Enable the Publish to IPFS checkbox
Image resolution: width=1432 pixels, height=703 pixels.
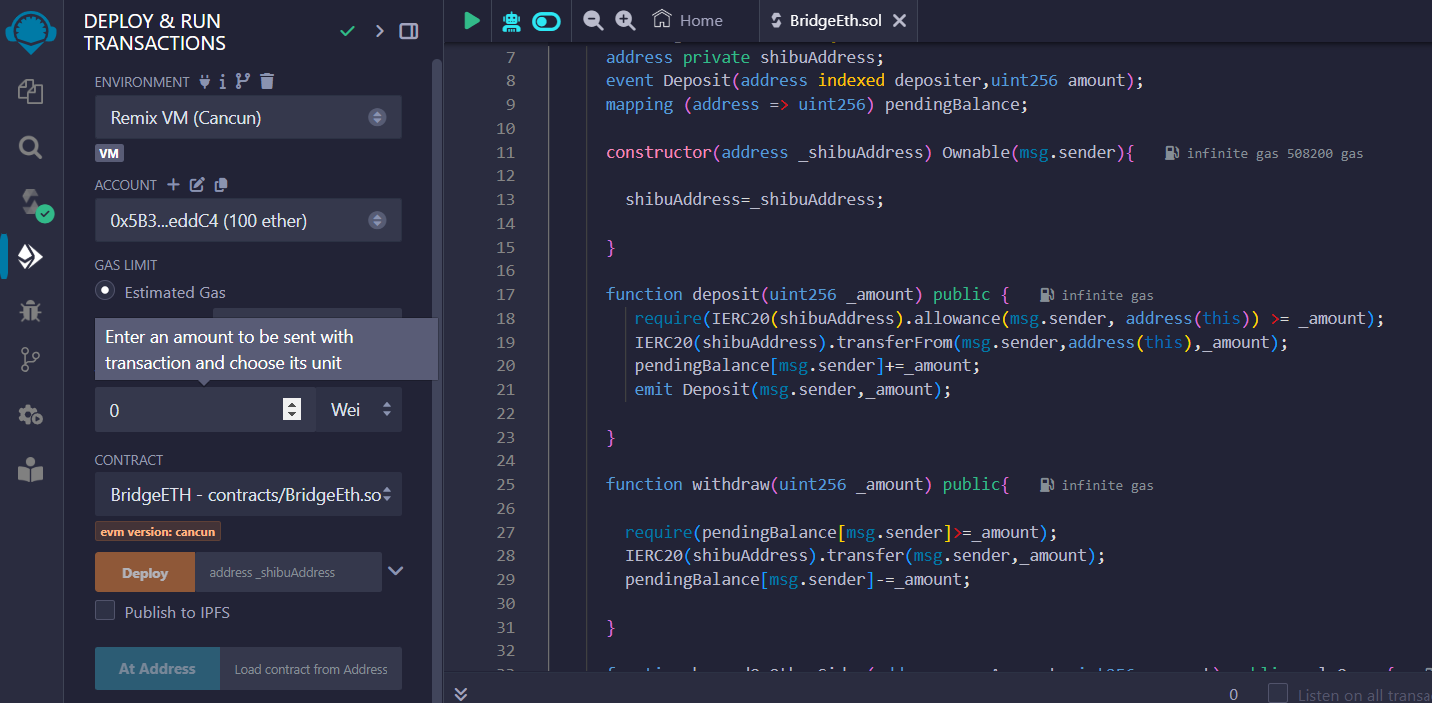pos(105,611)
